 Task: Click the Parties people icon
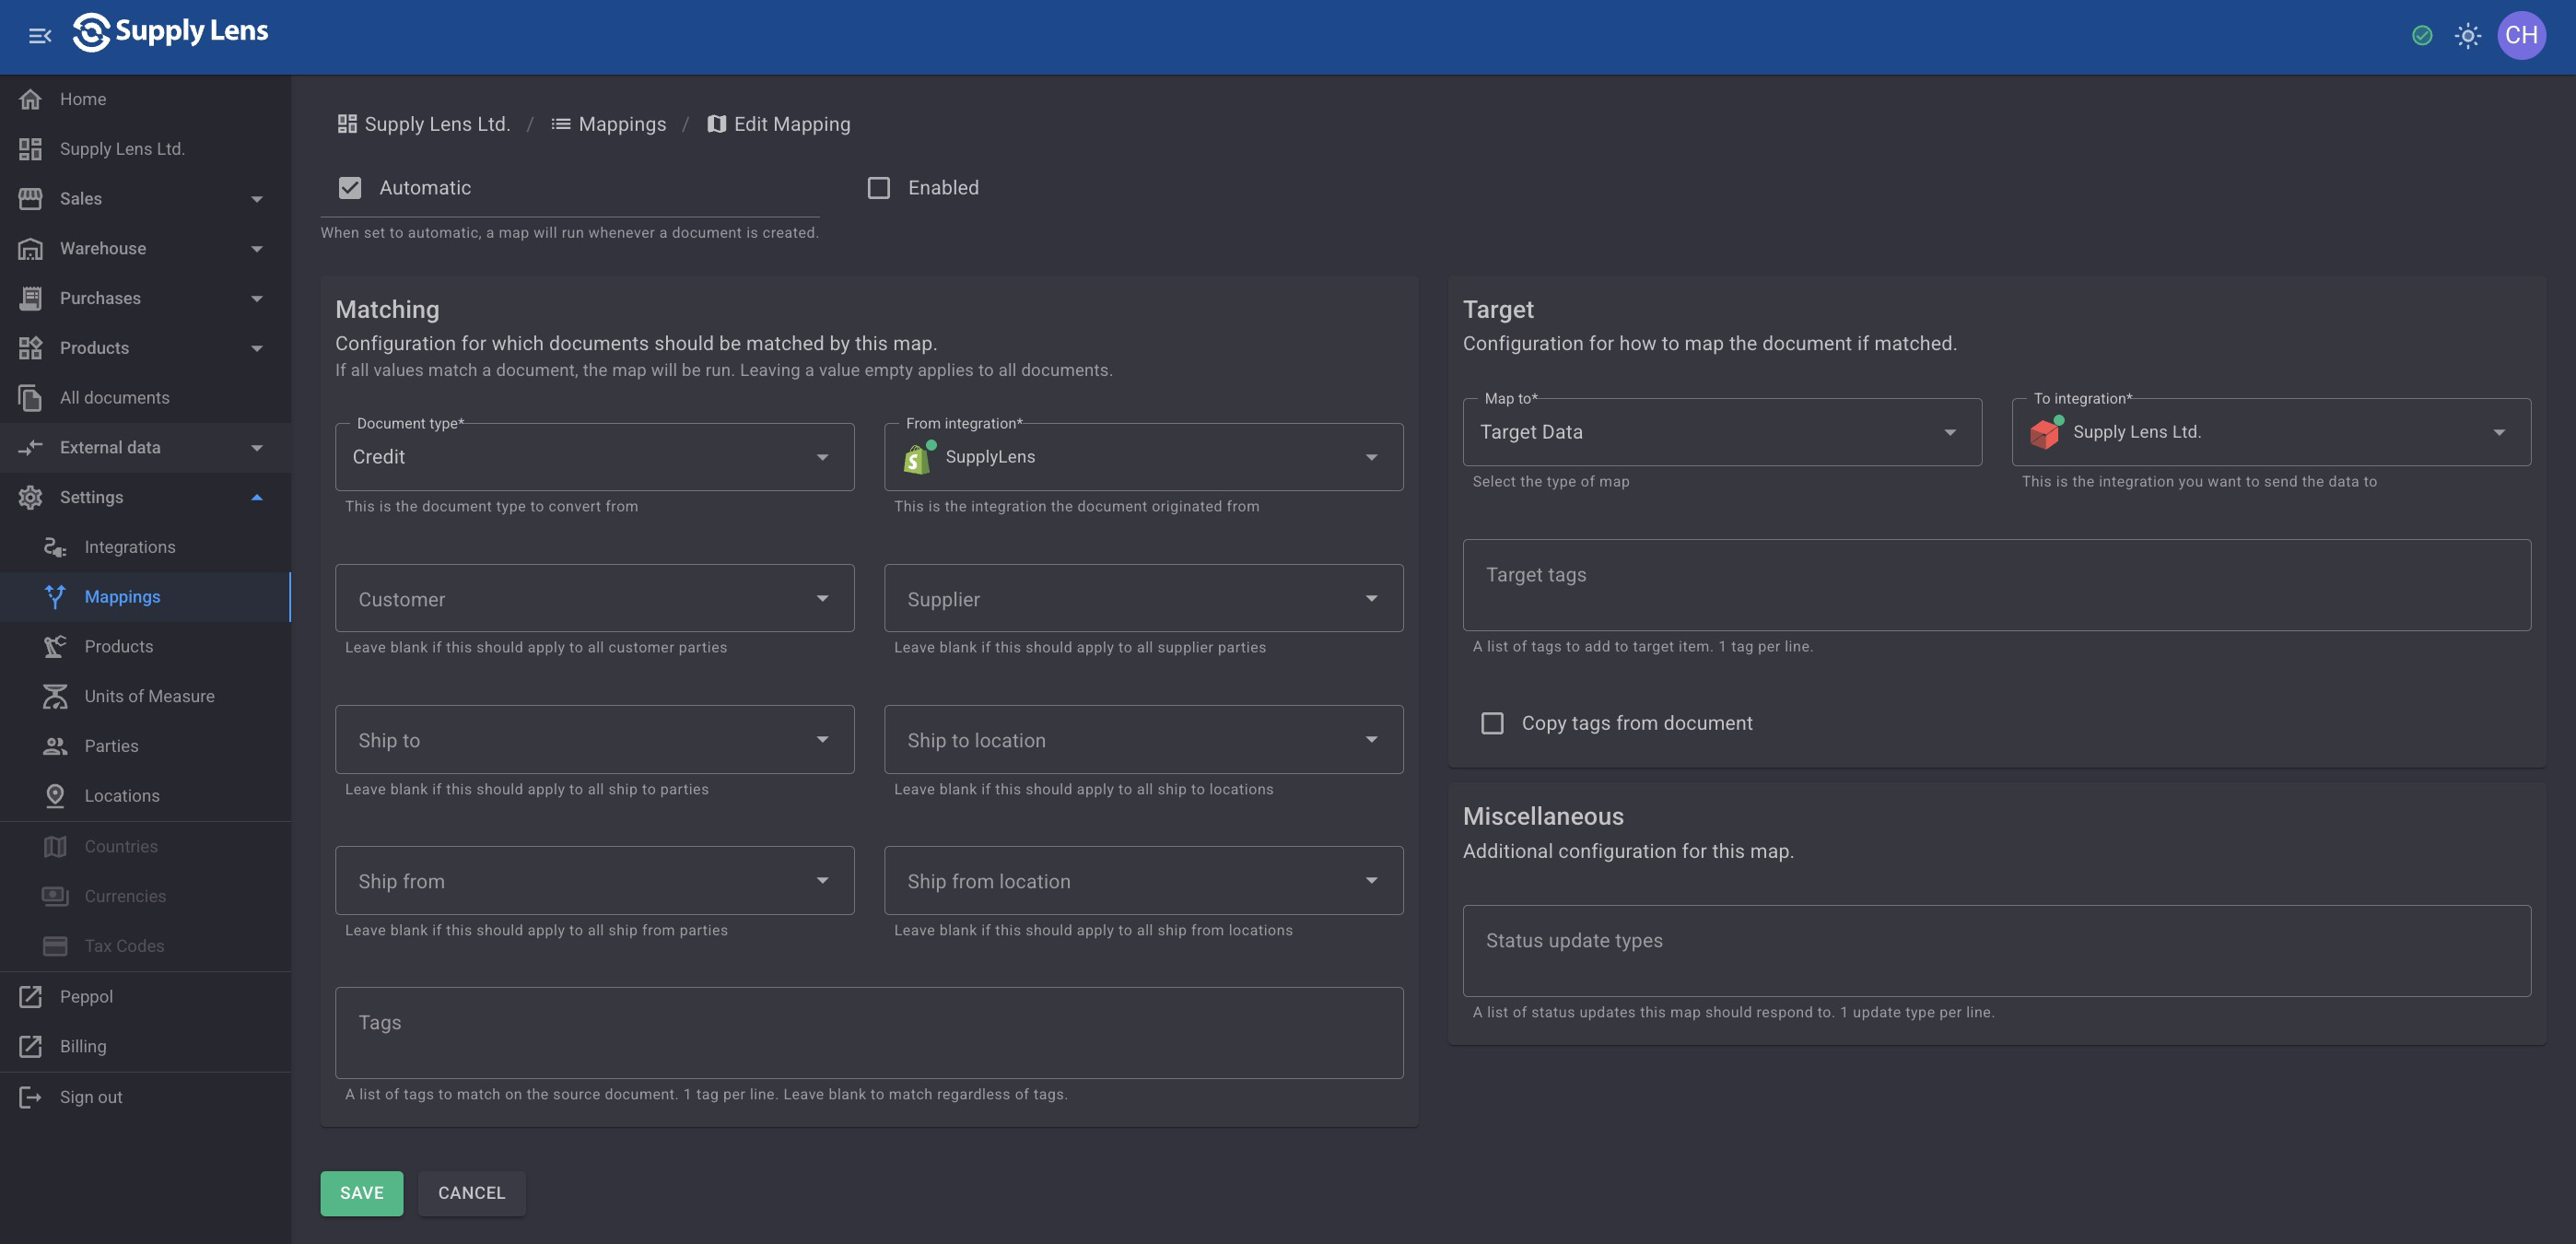coord(55,746)
